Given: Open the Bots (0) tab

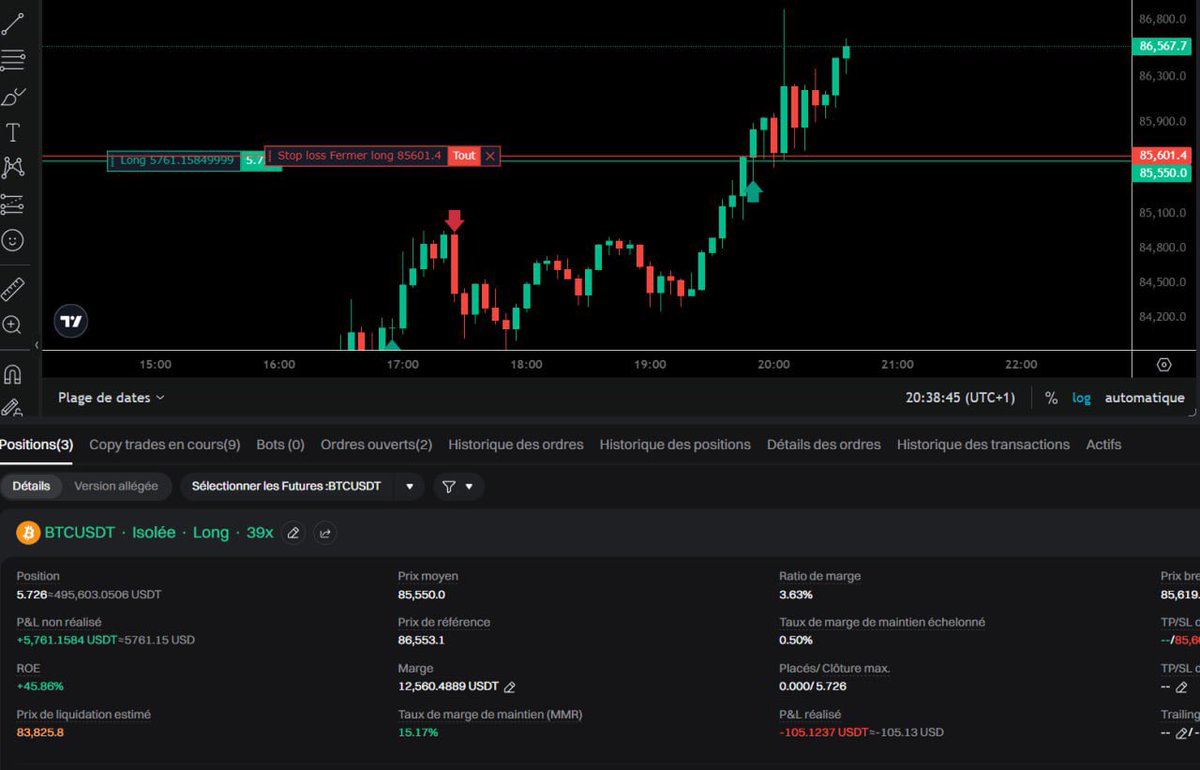Looking at the screenshot, I should click(281, 444).
